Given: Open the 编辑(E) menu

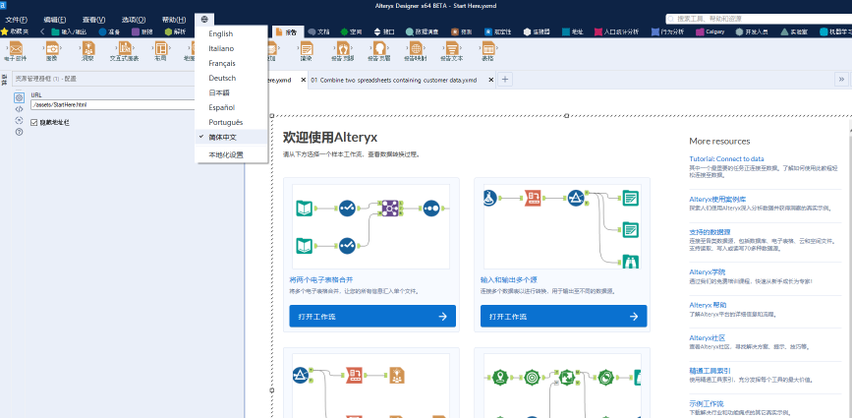Looking at the screenshot, I should (x=55, y=19).
